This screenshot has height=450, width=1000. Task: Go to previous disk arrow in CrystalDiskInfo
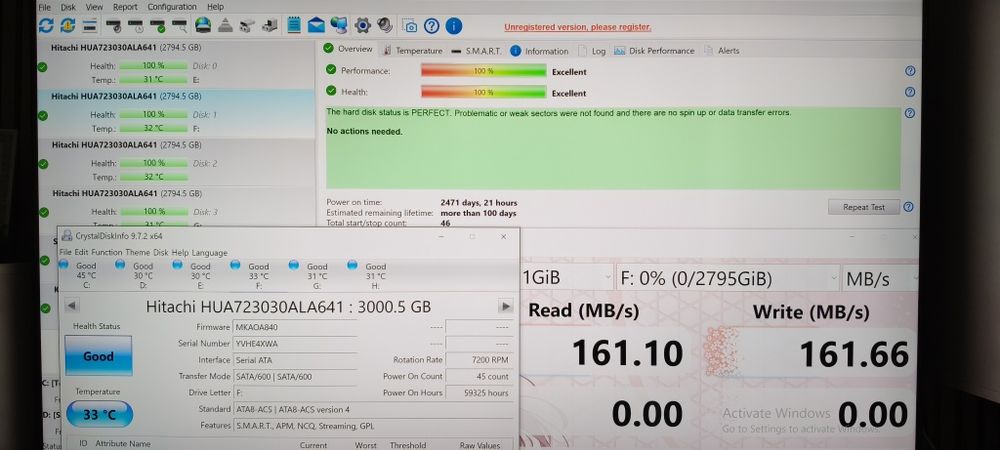click(x=72, y=306)
